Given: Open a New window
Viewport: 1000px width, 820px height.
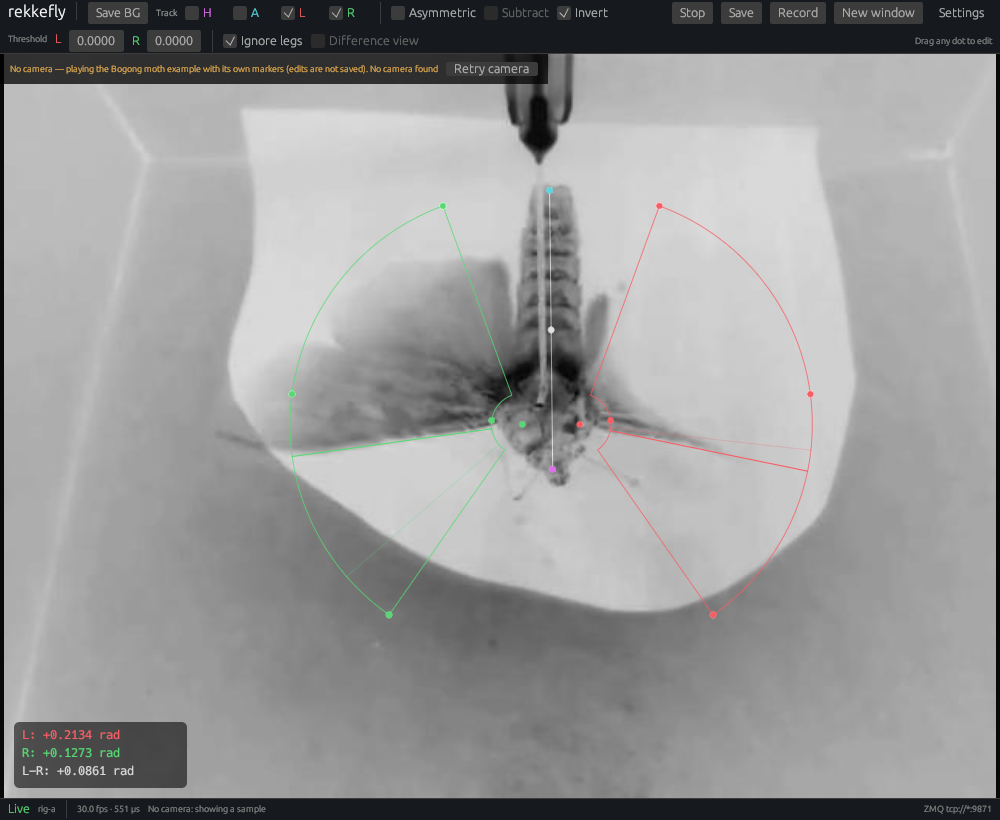Looking at the screenshot, I should coord(878,13).
